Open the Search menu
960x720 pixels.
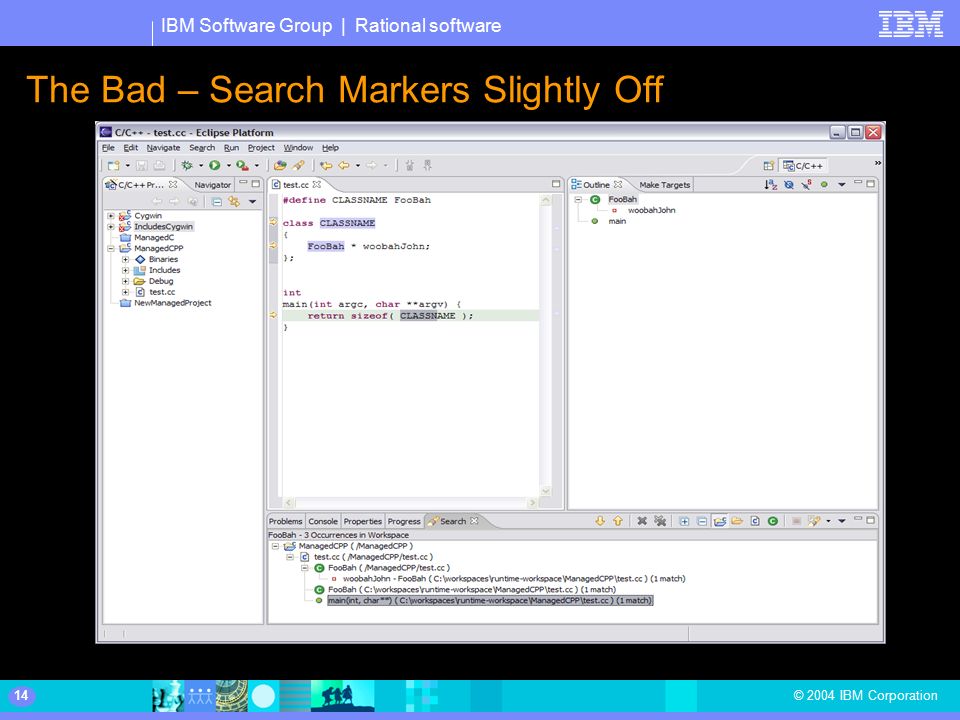[x=202, y=148]
